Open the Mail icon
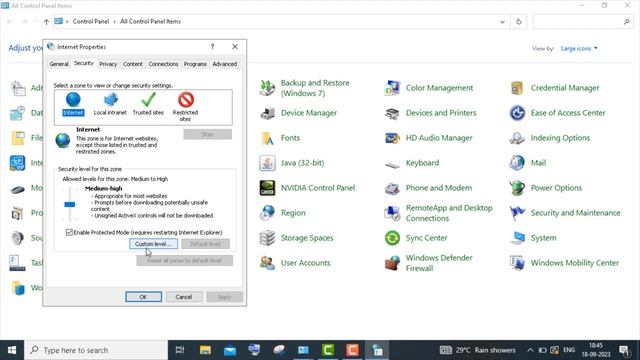The image size is (640, 360). pyautogui.click(x=517, y=163)
